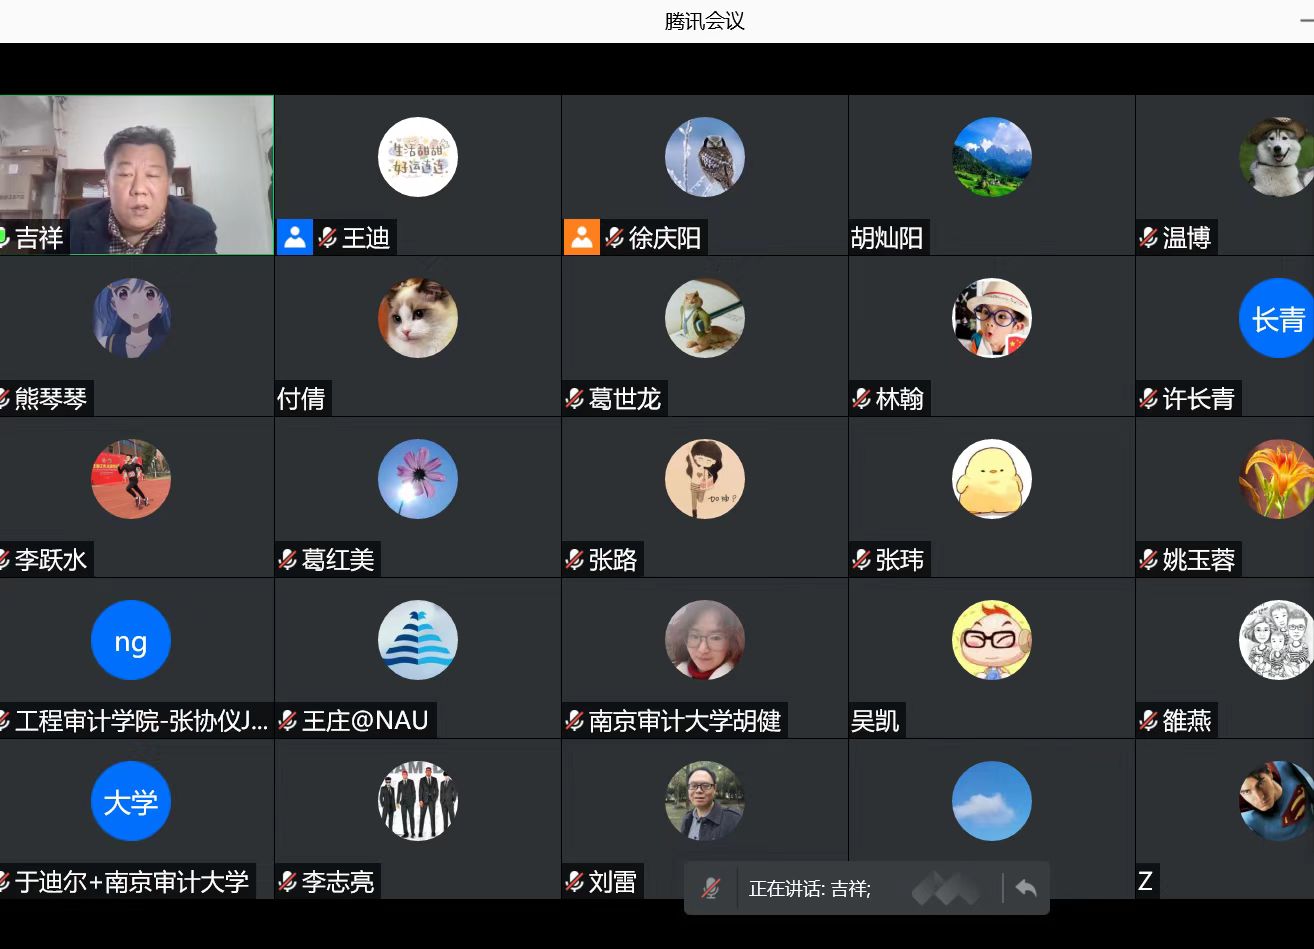This screenshot has height=949, width=1314.
Task: Click the 腾讯会议 window title
Action: click(x=705, y=21)
